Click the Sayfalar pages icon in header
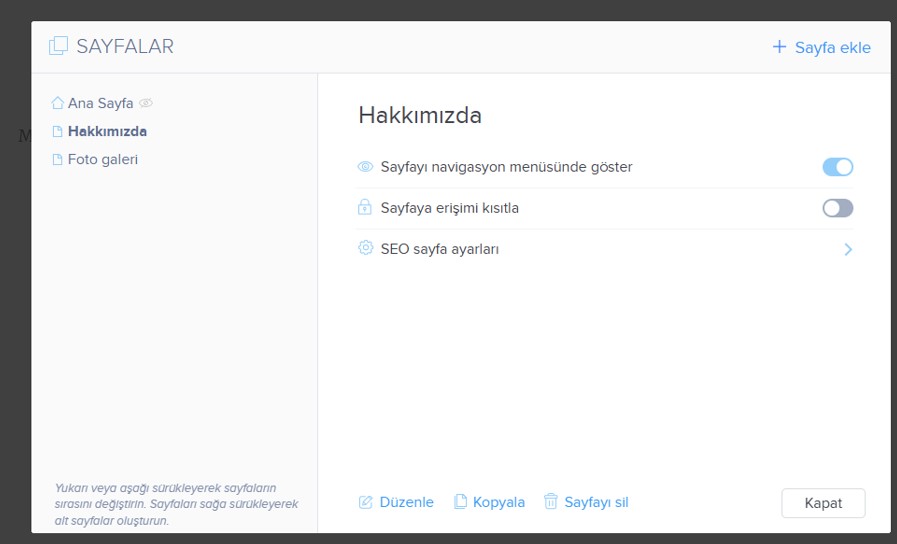The height and width of the screenshot is (544, 897). (x=58, y=46)
